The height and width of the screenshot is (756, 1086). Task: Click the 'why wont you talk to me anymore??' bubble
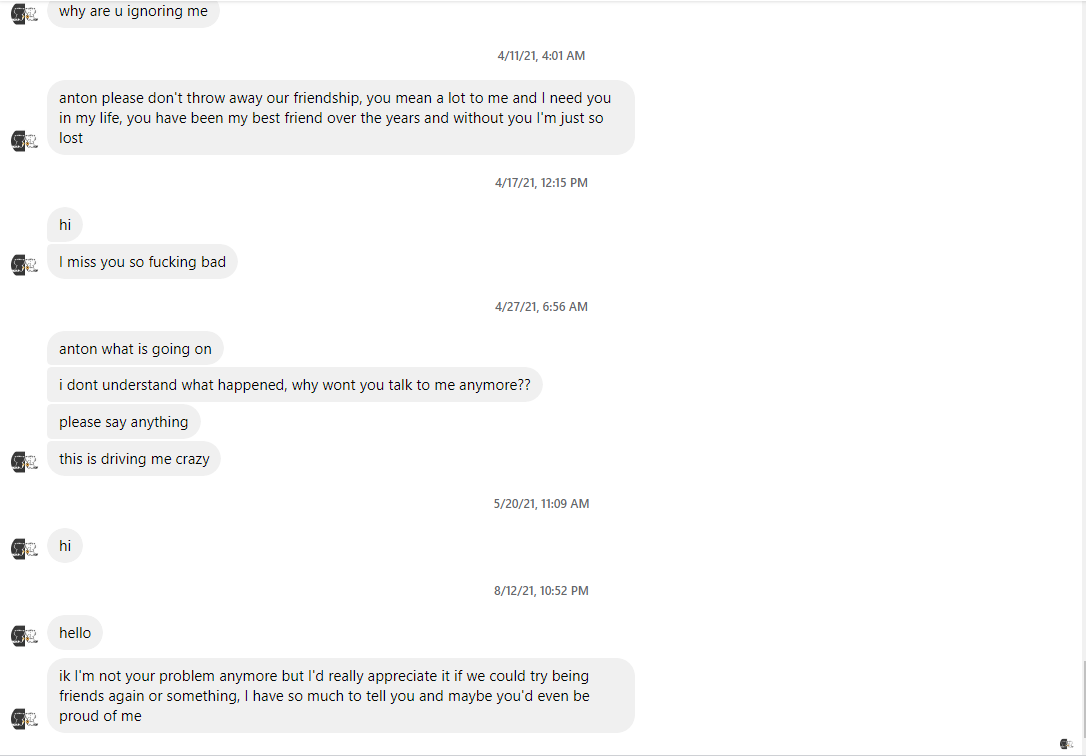[x=294, y=385]
